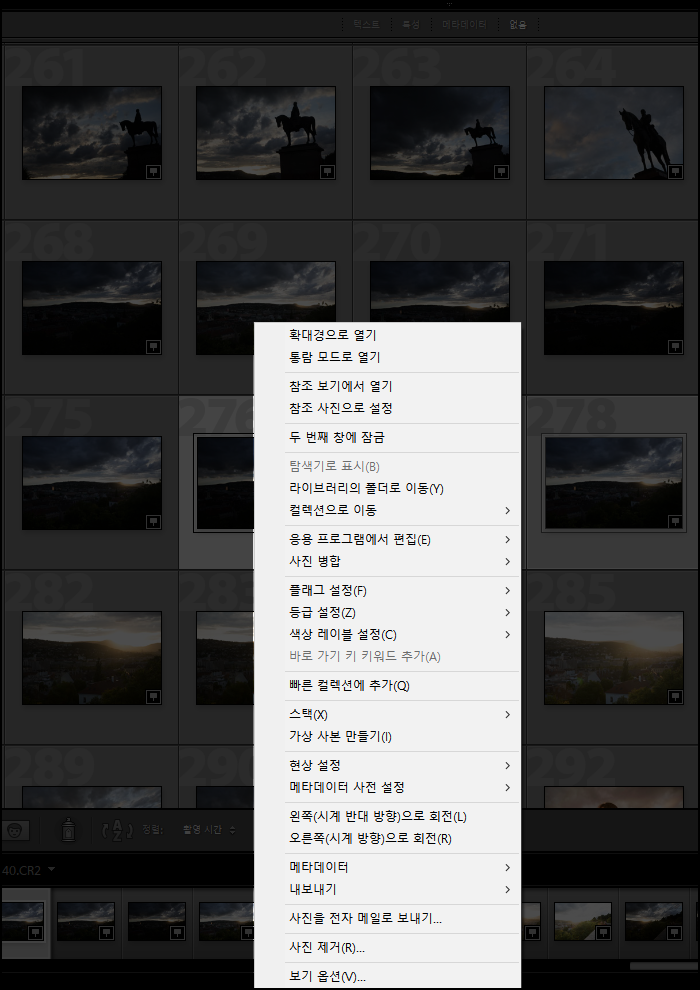The height and width of the screenshot is (990, 700).
Task: Choose 빠른 컬렉션에 추가(Q)
Action: [387, 685]
